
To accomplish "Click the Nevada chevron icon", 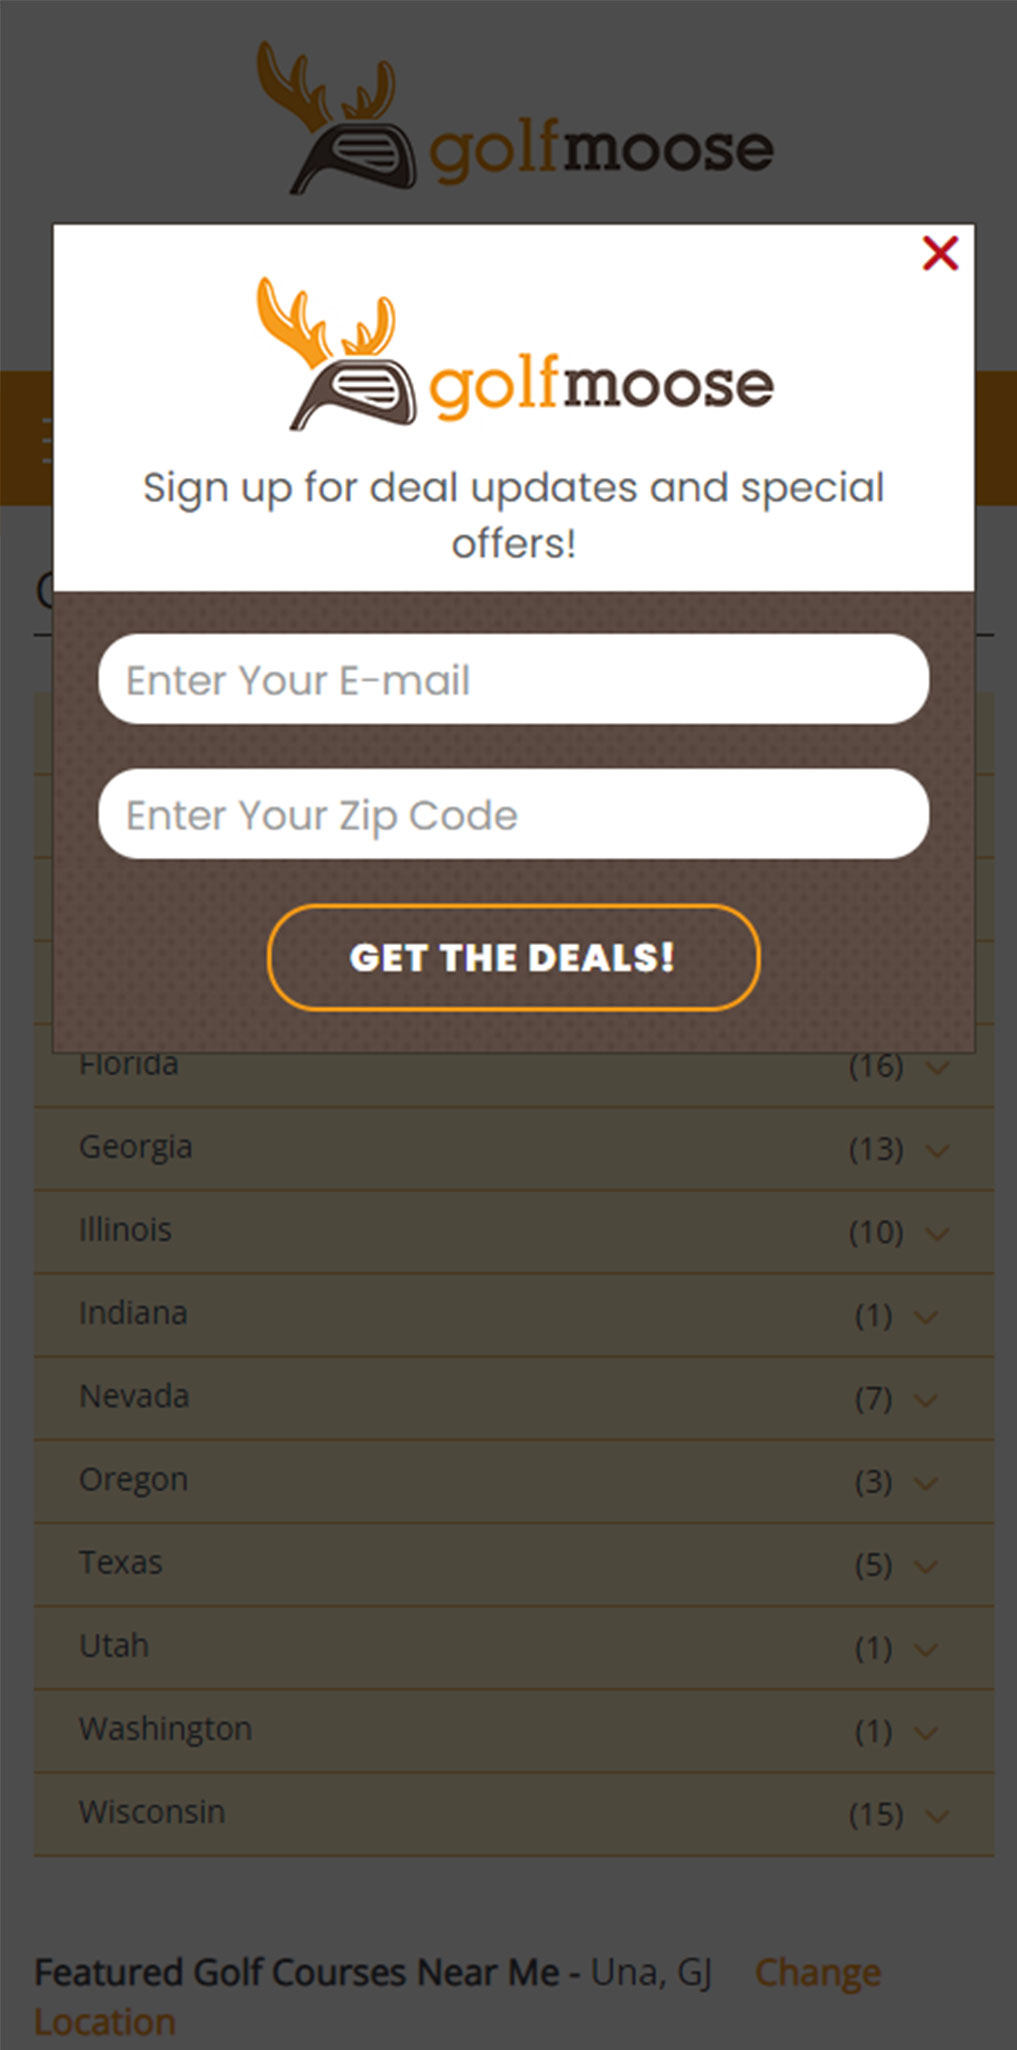I will tap(926, 1399).
